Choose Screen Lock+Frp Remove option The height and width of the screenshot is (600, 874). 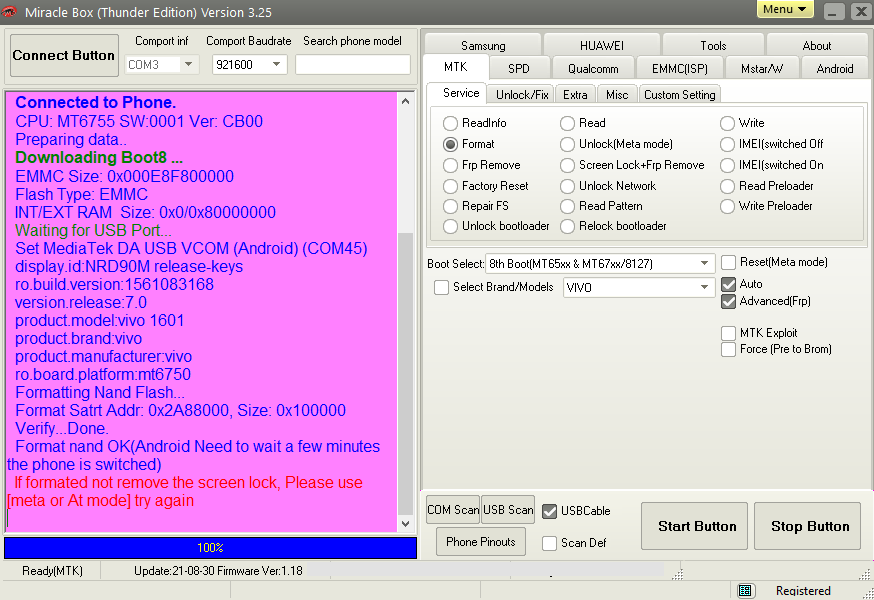coord(567,166)
